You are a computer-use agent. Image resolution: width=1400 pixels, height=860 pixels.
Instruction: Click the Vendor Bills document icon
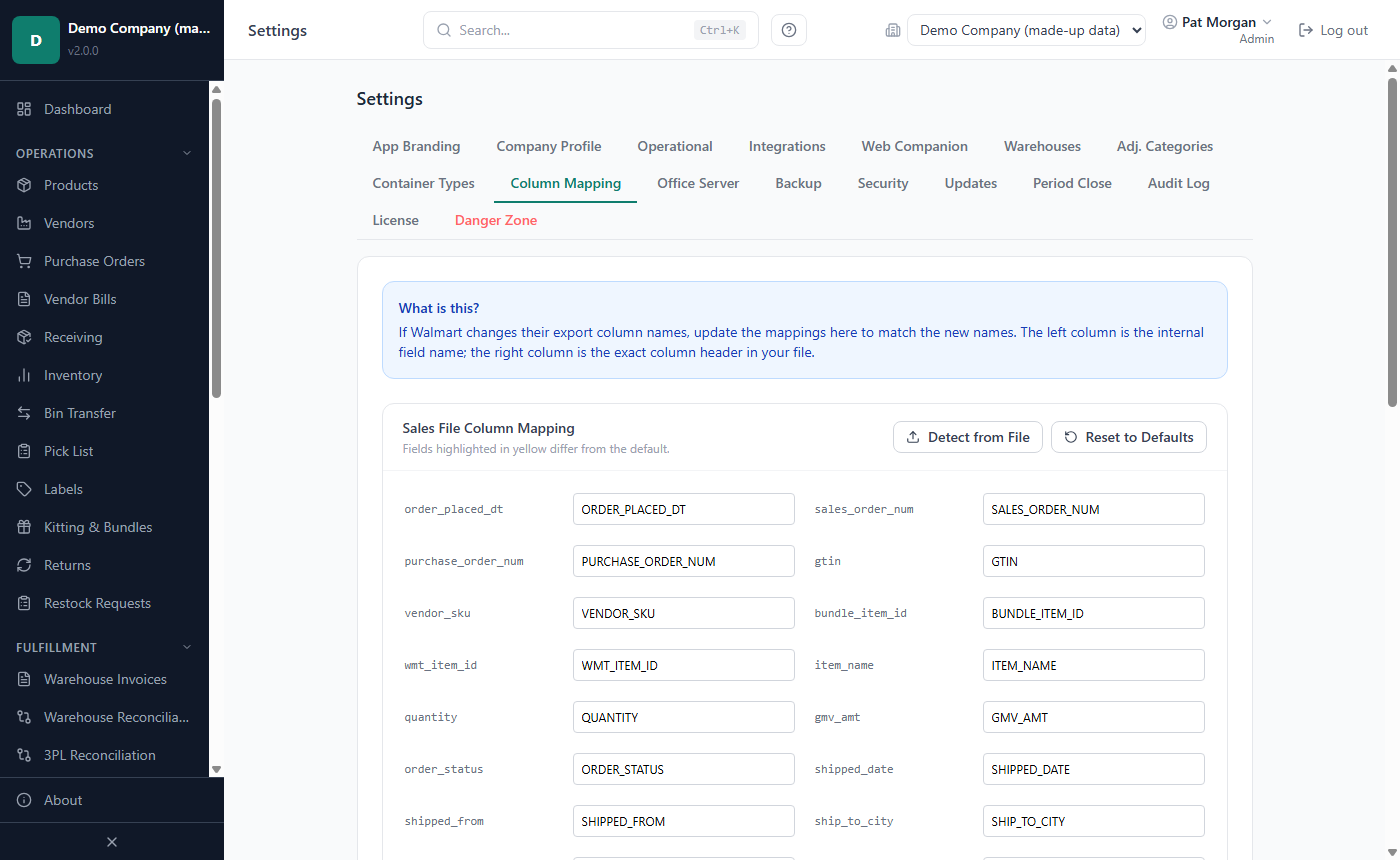(x=24, y=299)
